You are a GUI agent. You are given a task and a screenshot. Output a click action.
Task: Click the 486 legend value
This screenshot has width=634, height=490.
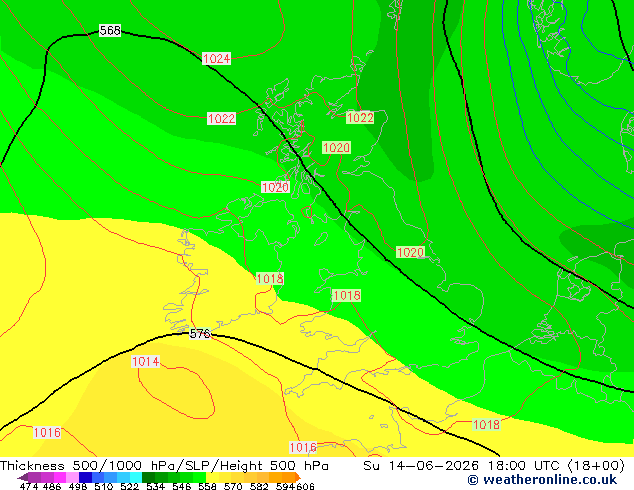52,486
